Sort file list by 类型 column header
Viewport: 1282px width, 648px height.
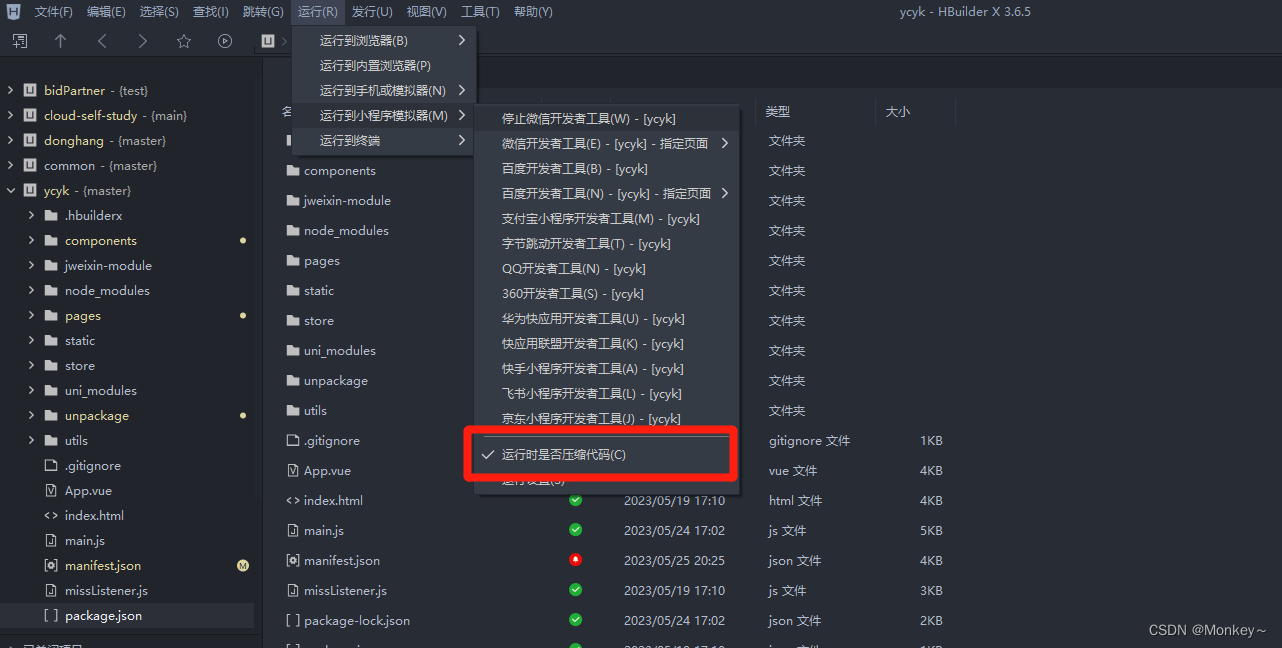pos(778,112)
